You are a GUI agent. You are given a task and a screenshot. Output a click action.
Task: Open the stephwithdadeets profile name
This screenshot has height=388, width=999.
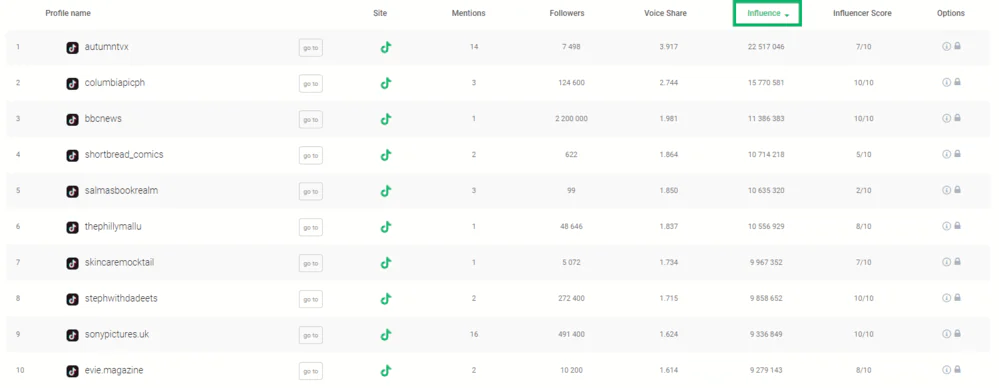[x=121, y=298]
